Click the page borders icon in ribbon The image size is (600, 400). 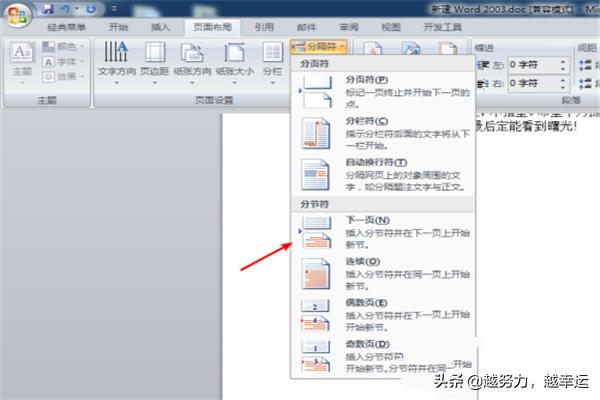[x=448, y=49]
